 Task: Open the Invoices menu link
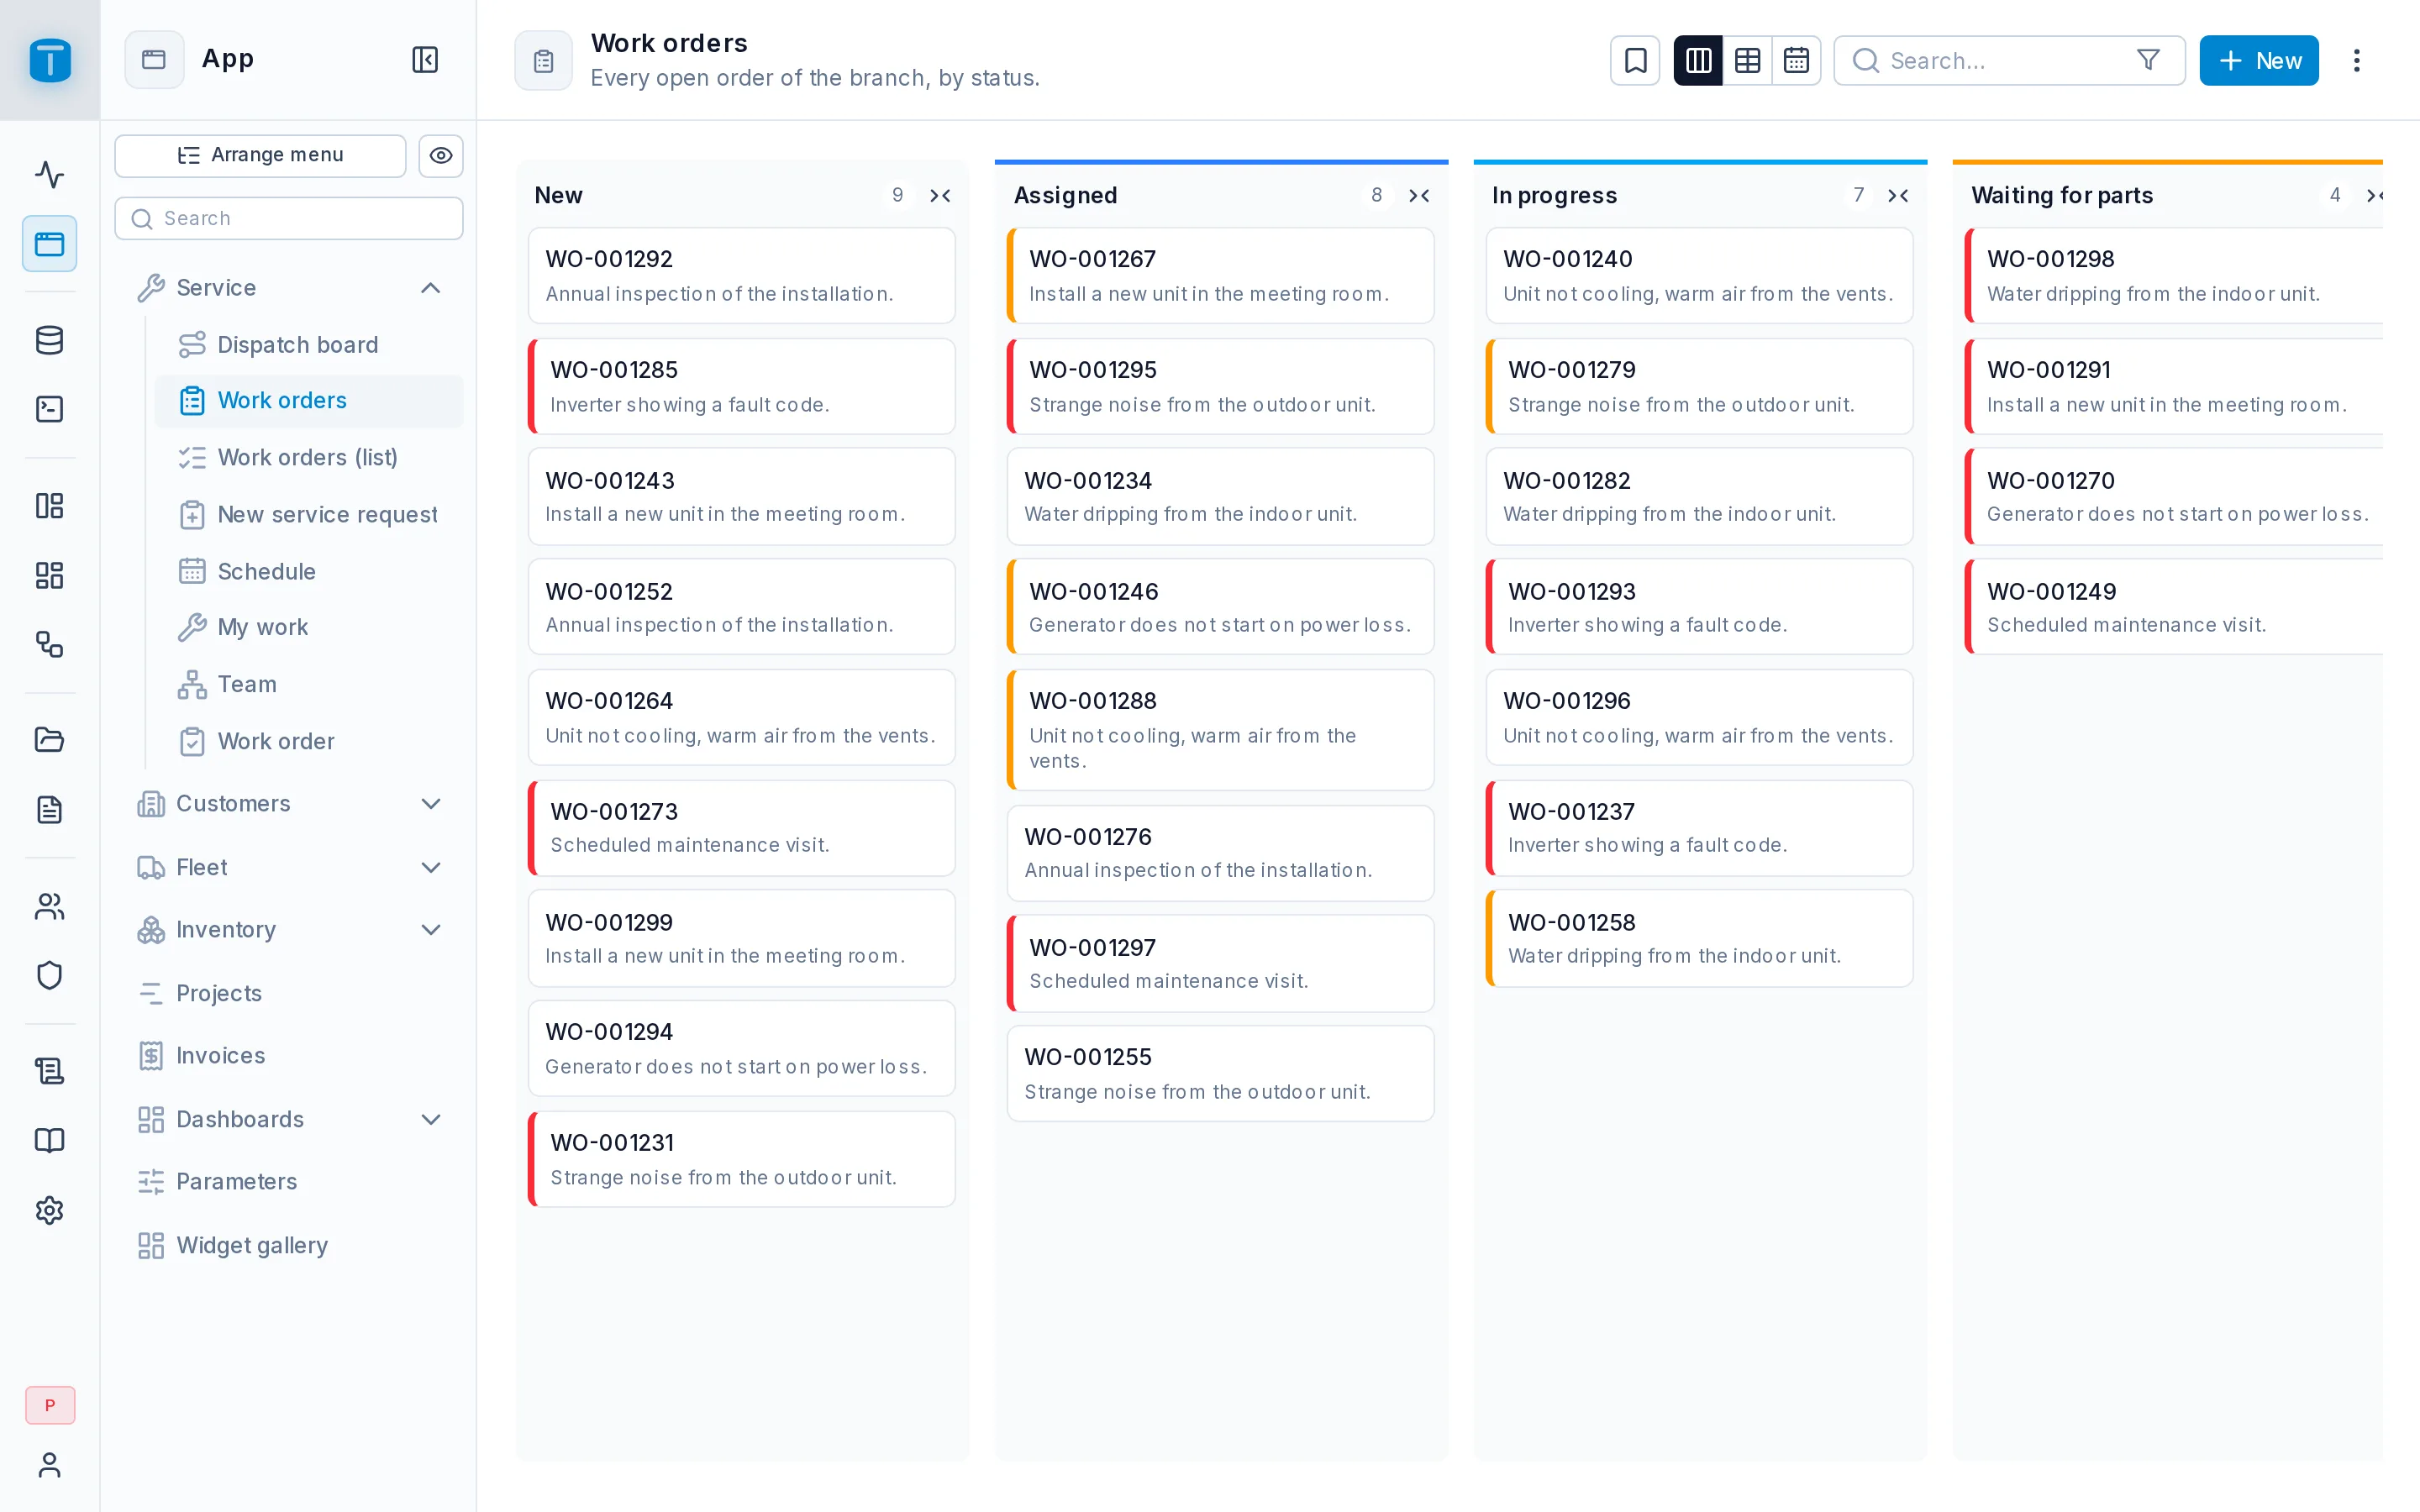[288, 1055]
